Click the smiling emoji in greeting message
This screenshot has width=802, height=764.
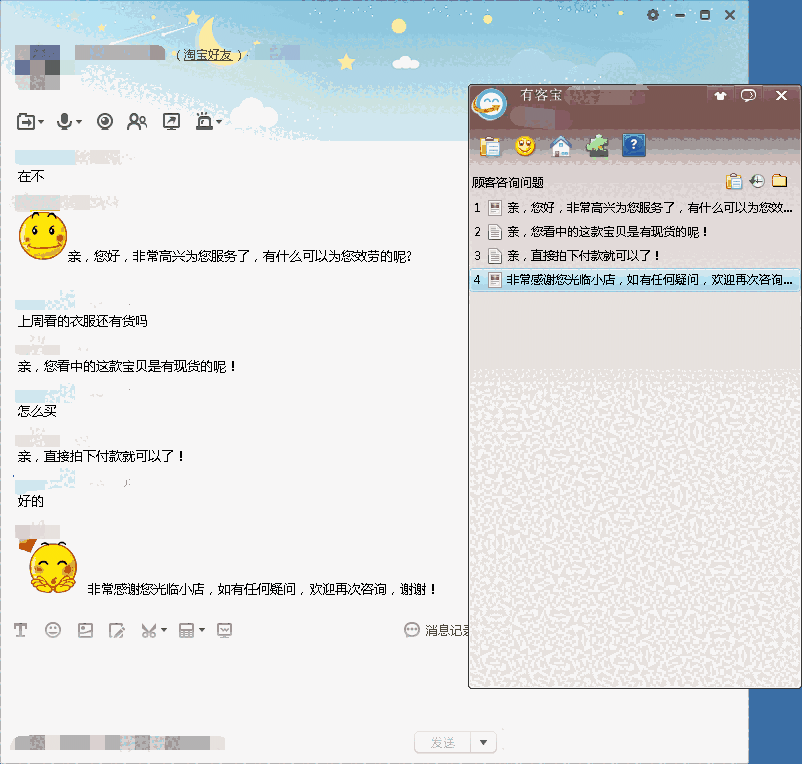[x=43, y=236]
